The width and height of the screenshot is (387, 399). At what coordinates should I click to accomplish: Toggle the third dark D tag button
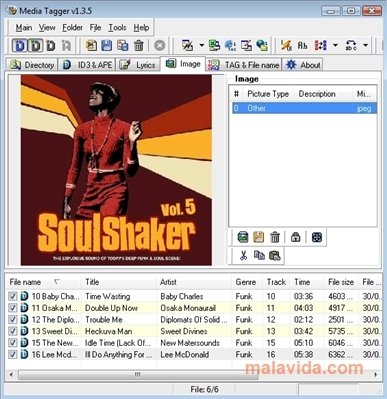(x=51, y=45)
